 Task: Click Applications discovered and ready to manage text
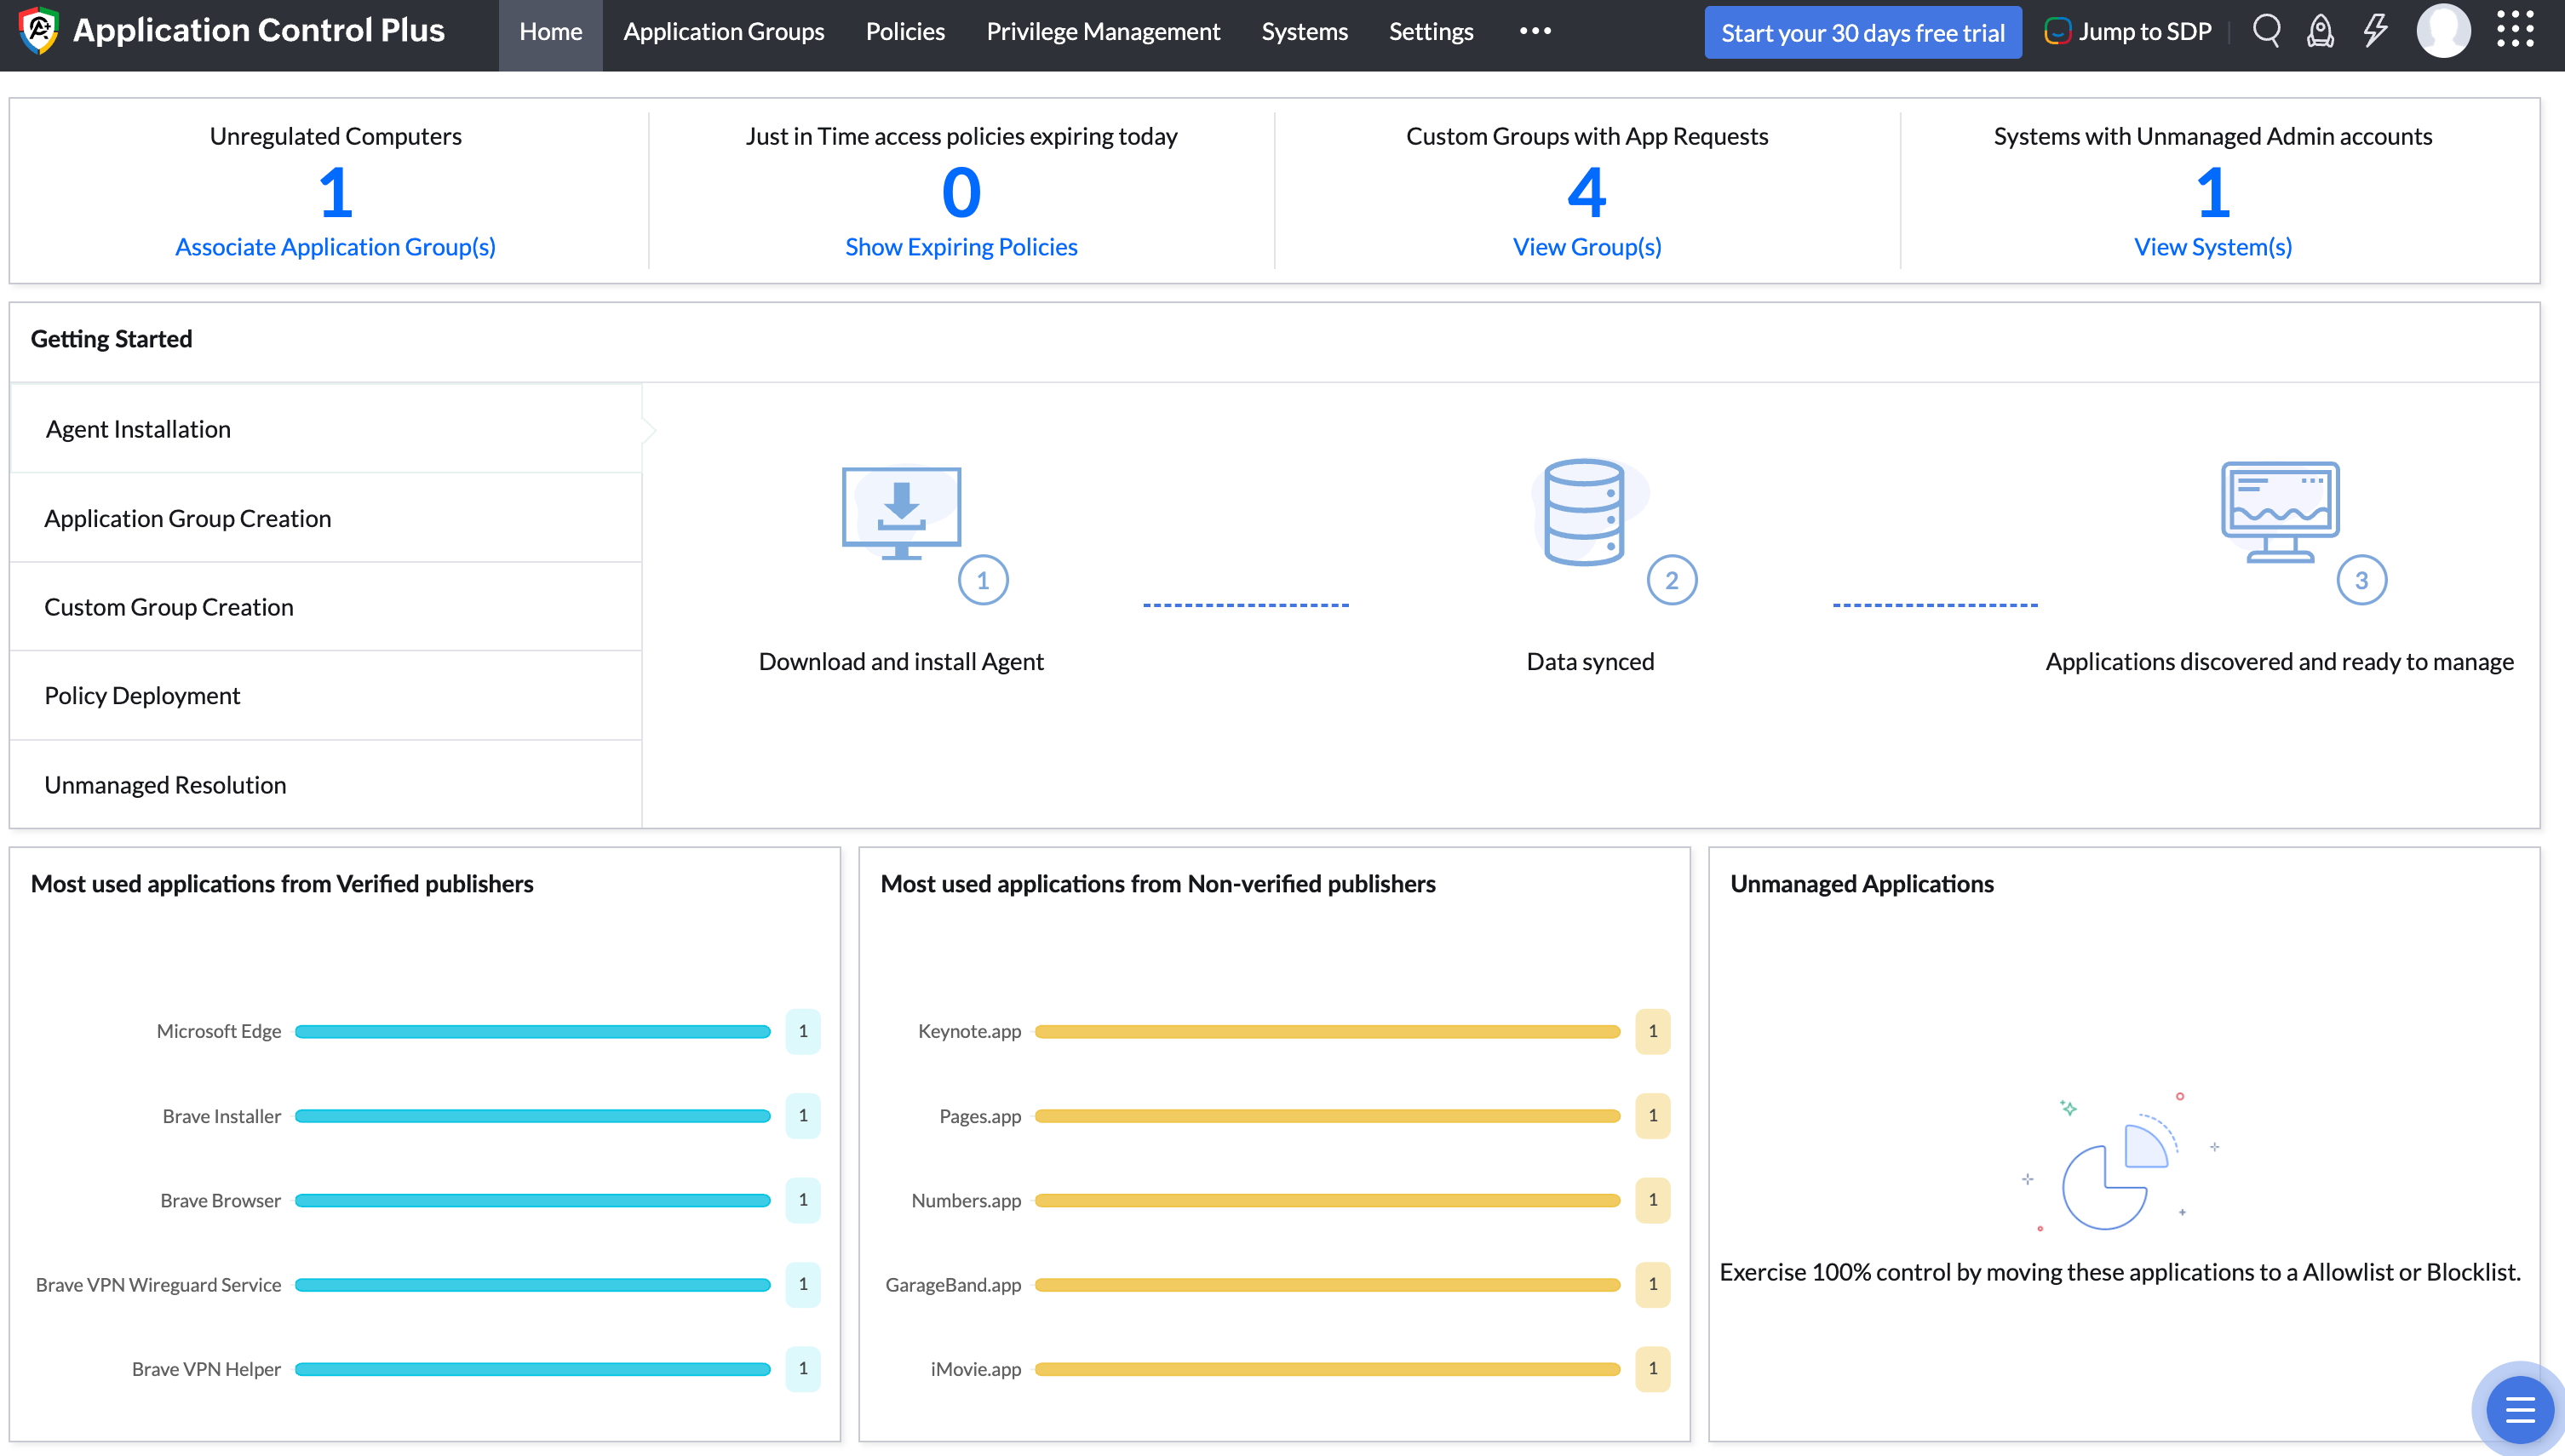pos(2279,662)
